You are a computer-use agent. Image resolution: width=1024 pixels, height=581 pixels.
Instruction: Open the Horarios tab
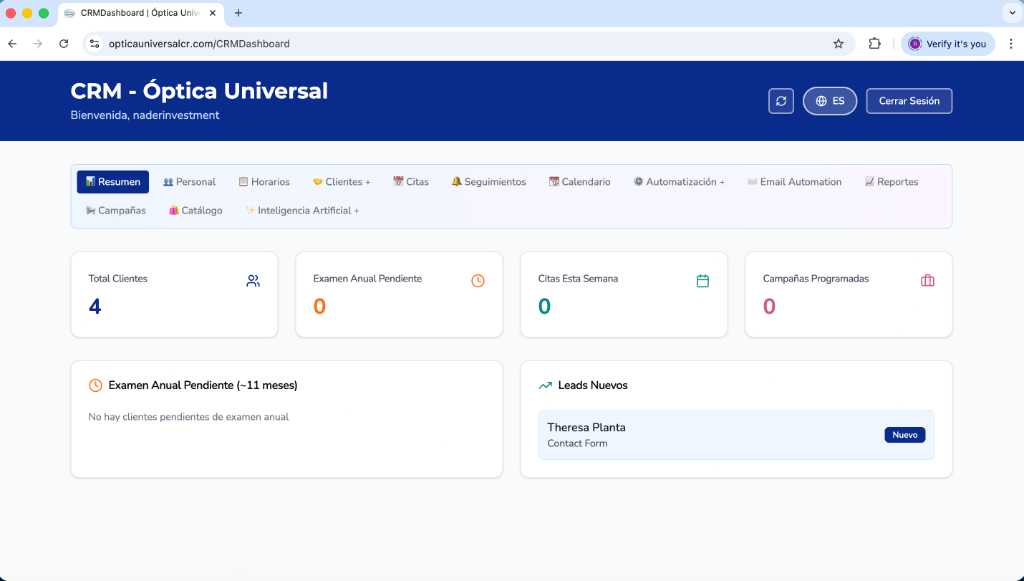[264, 181]
